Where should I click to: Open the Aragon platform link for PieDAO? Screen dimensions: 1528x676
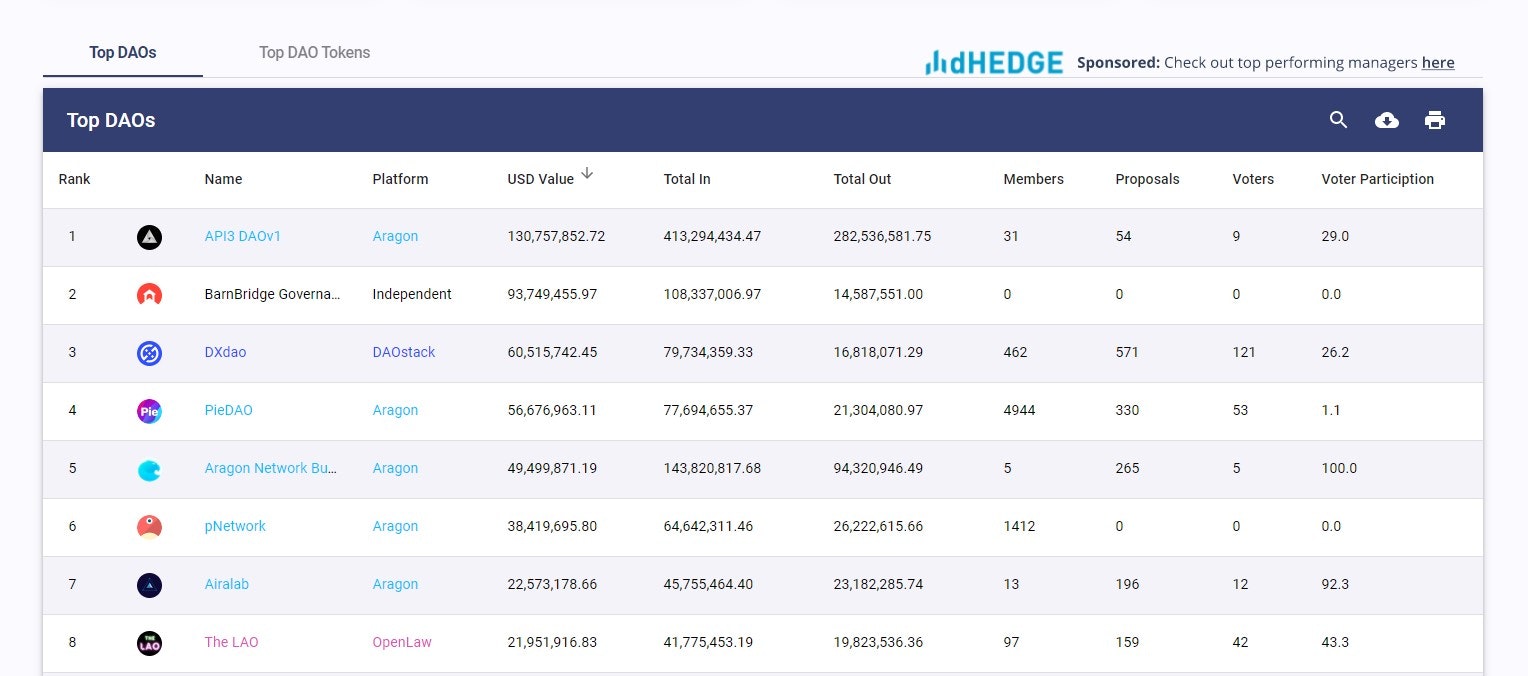pos(395,410)
